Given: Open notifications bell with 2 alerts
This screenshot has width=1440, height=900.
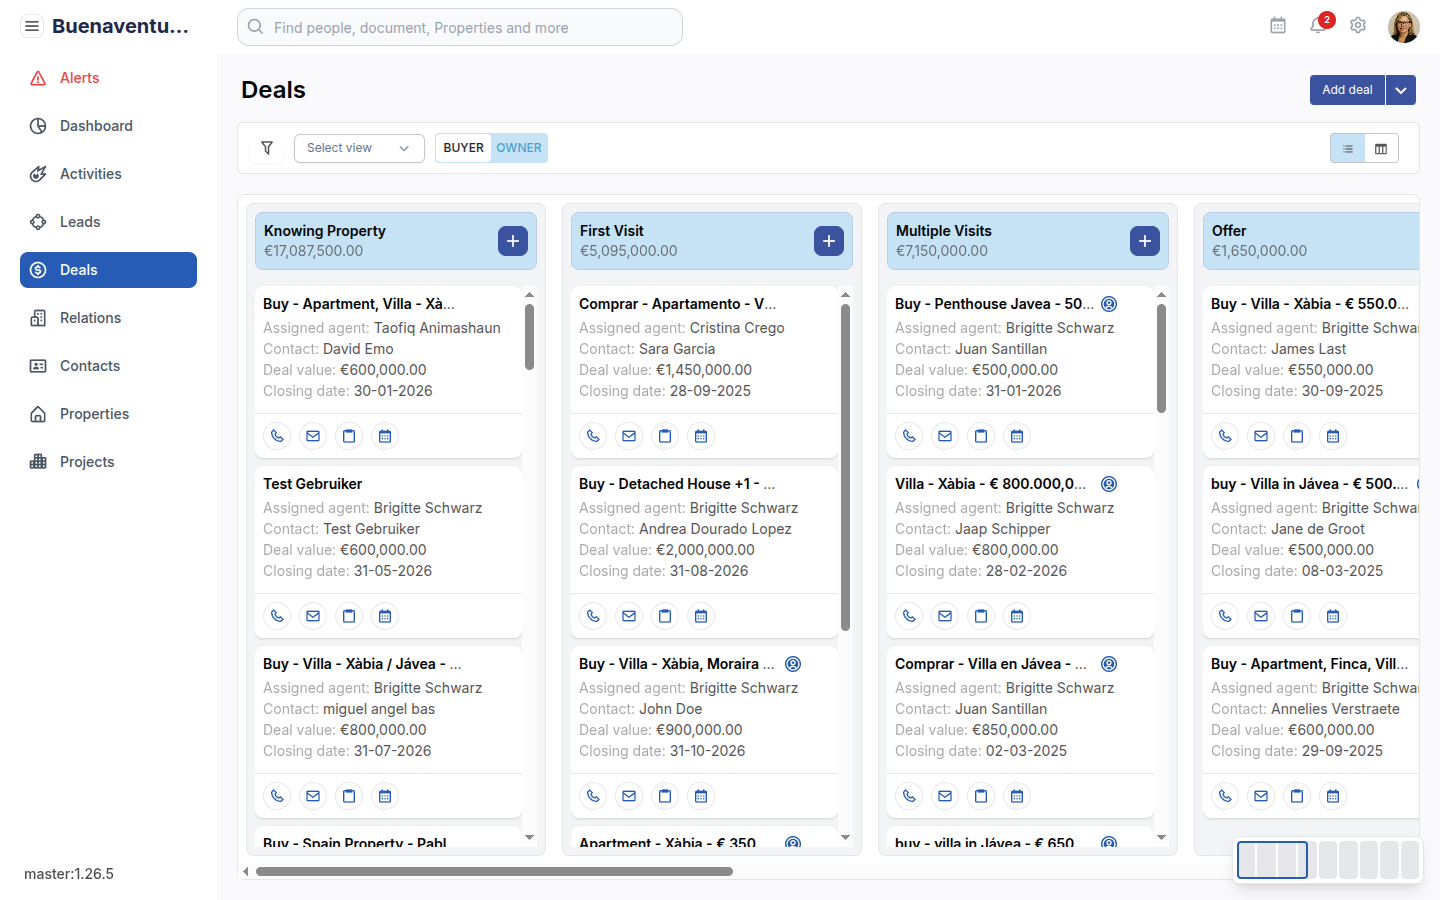Looking at the screenshot, I should click(x=1318, y=25).
